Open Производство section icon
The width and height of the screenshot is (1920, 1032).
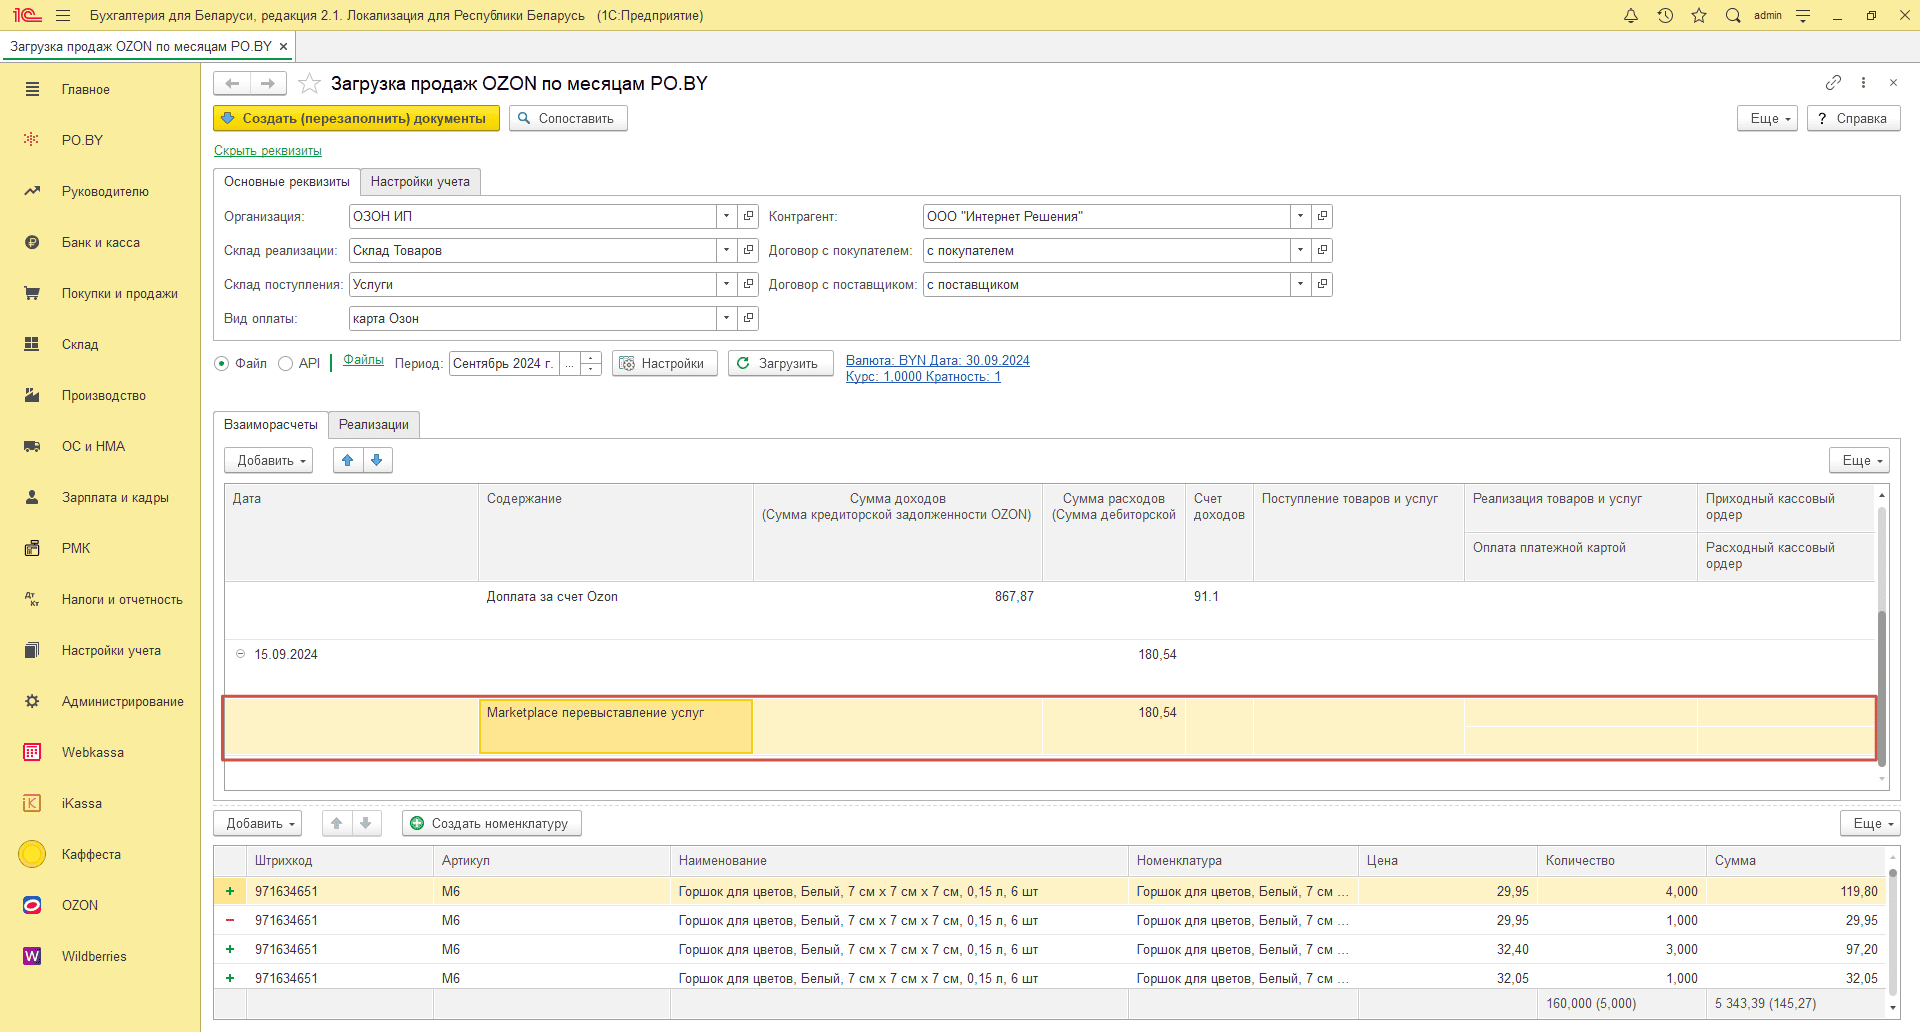pos(32,395)
